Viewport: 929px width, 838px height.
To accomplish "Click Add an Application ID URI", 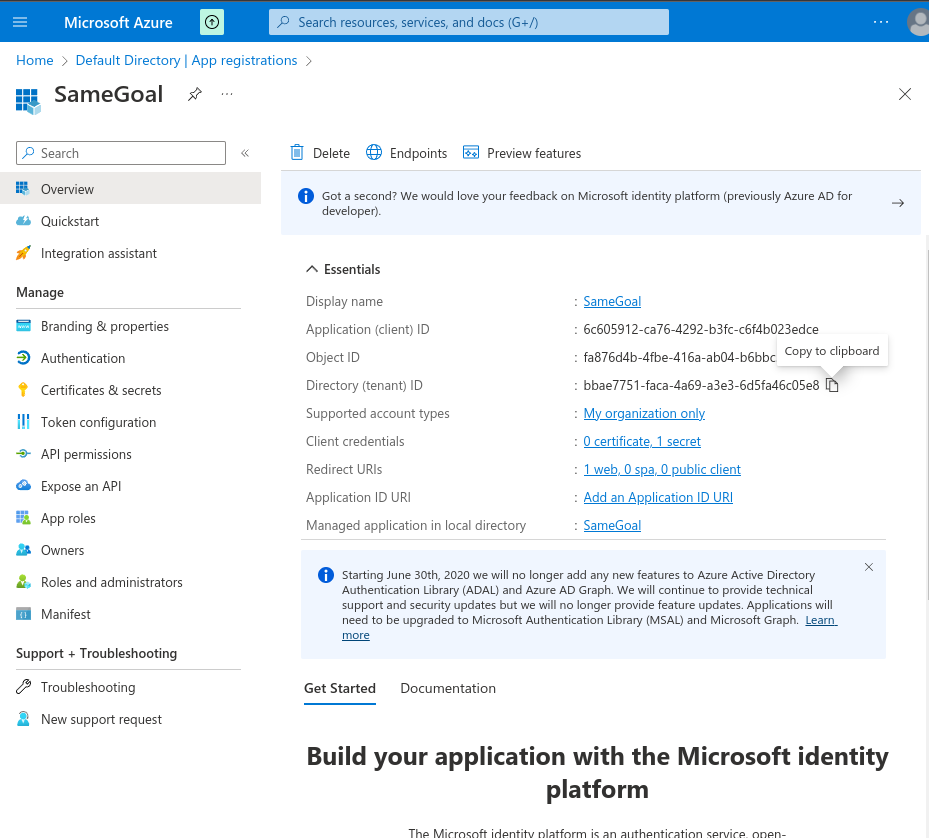I will [x=658, y=497].
